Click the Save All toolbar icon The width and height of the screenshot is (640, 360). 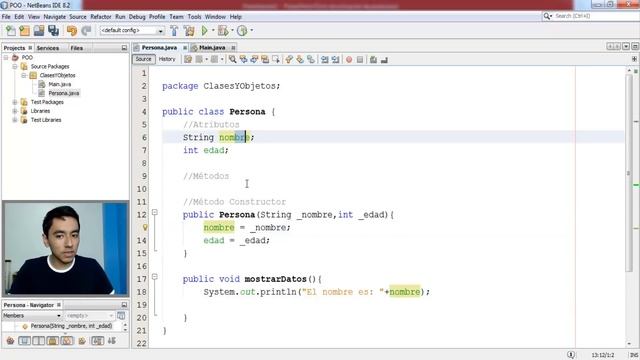(53, 31)
